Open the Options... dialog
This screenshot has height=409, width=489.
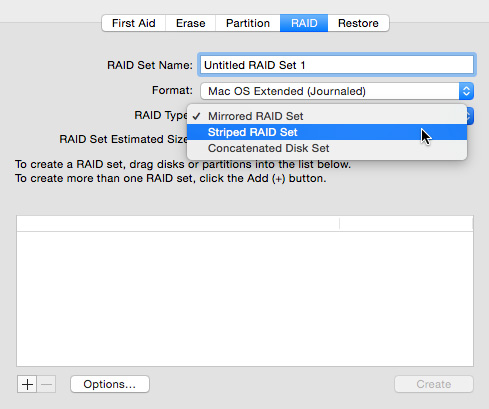coord(110,384)
